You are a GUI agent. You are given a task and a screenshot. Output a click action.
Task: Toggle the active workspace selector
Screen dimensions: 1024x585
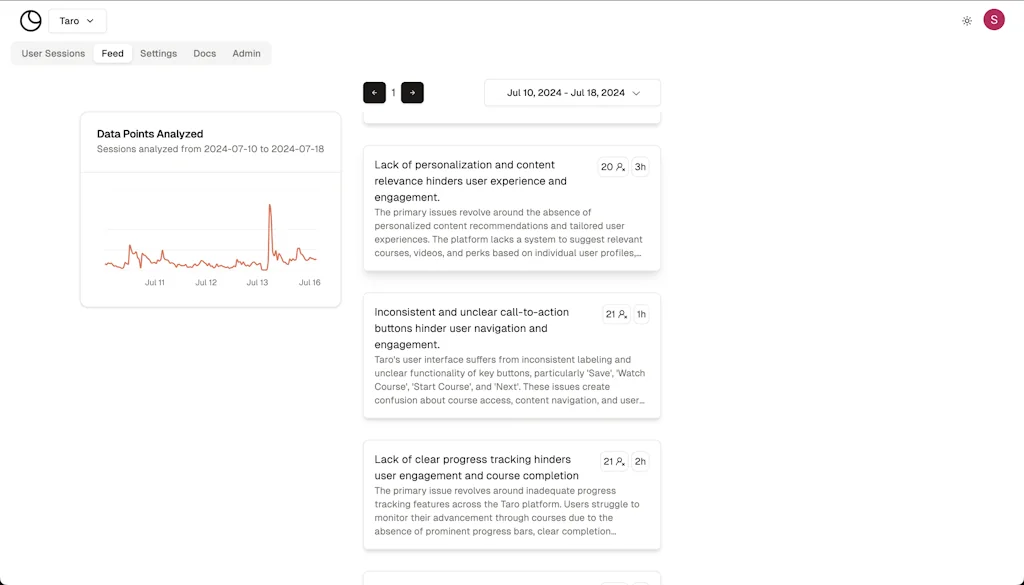77,20
